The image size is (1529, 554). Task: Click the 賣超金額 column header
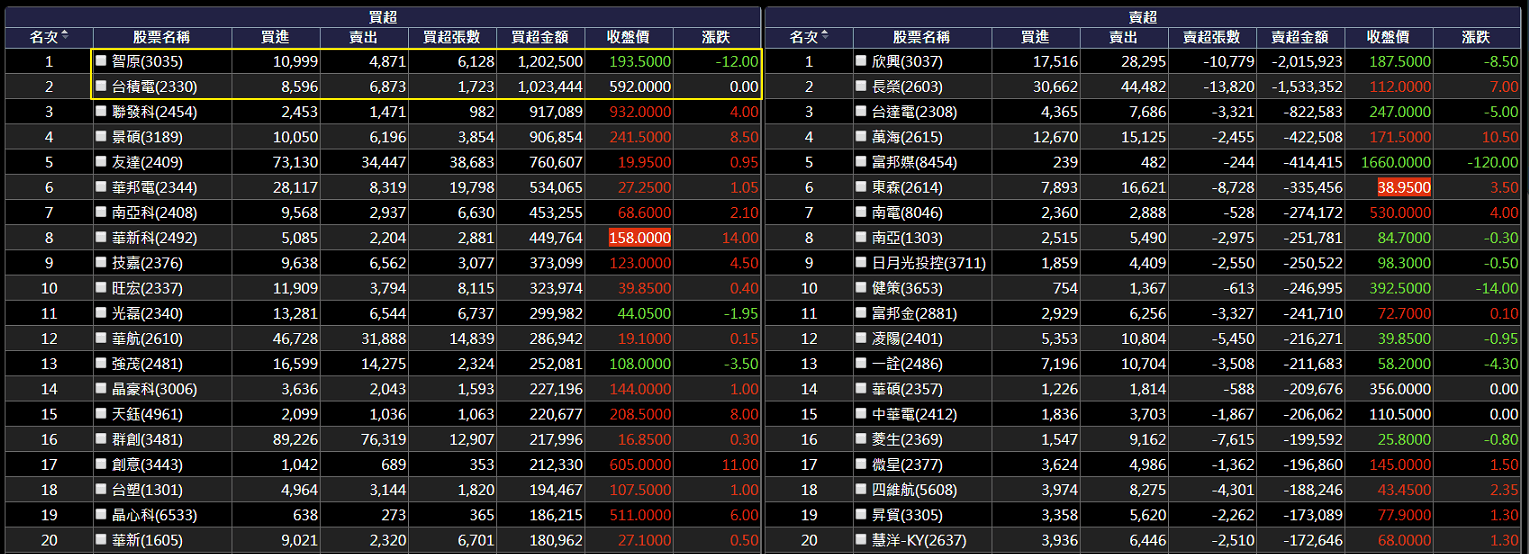[x=1300, y=37]
